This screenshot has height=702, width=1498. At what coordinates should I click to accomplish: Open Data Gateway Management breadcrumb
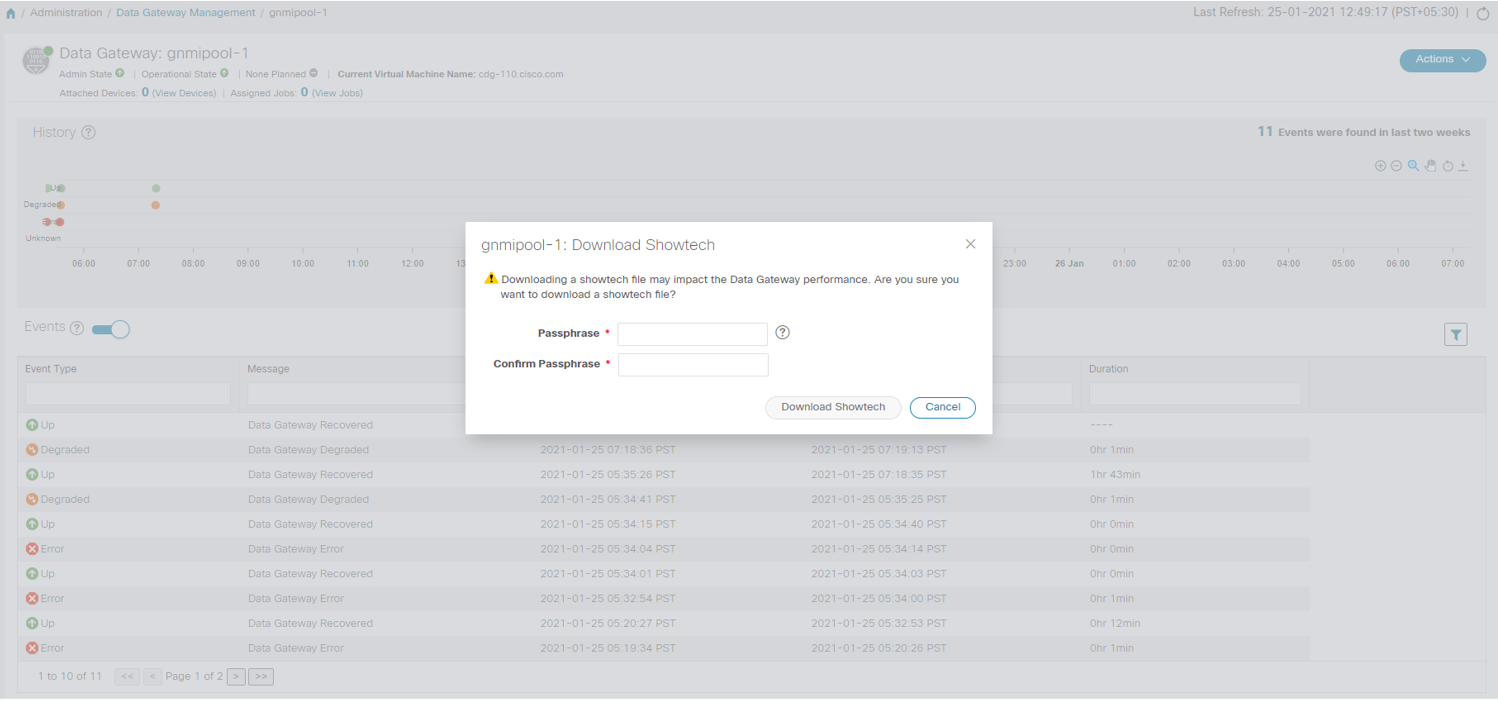pyautogui.click(x=185, y=13)
